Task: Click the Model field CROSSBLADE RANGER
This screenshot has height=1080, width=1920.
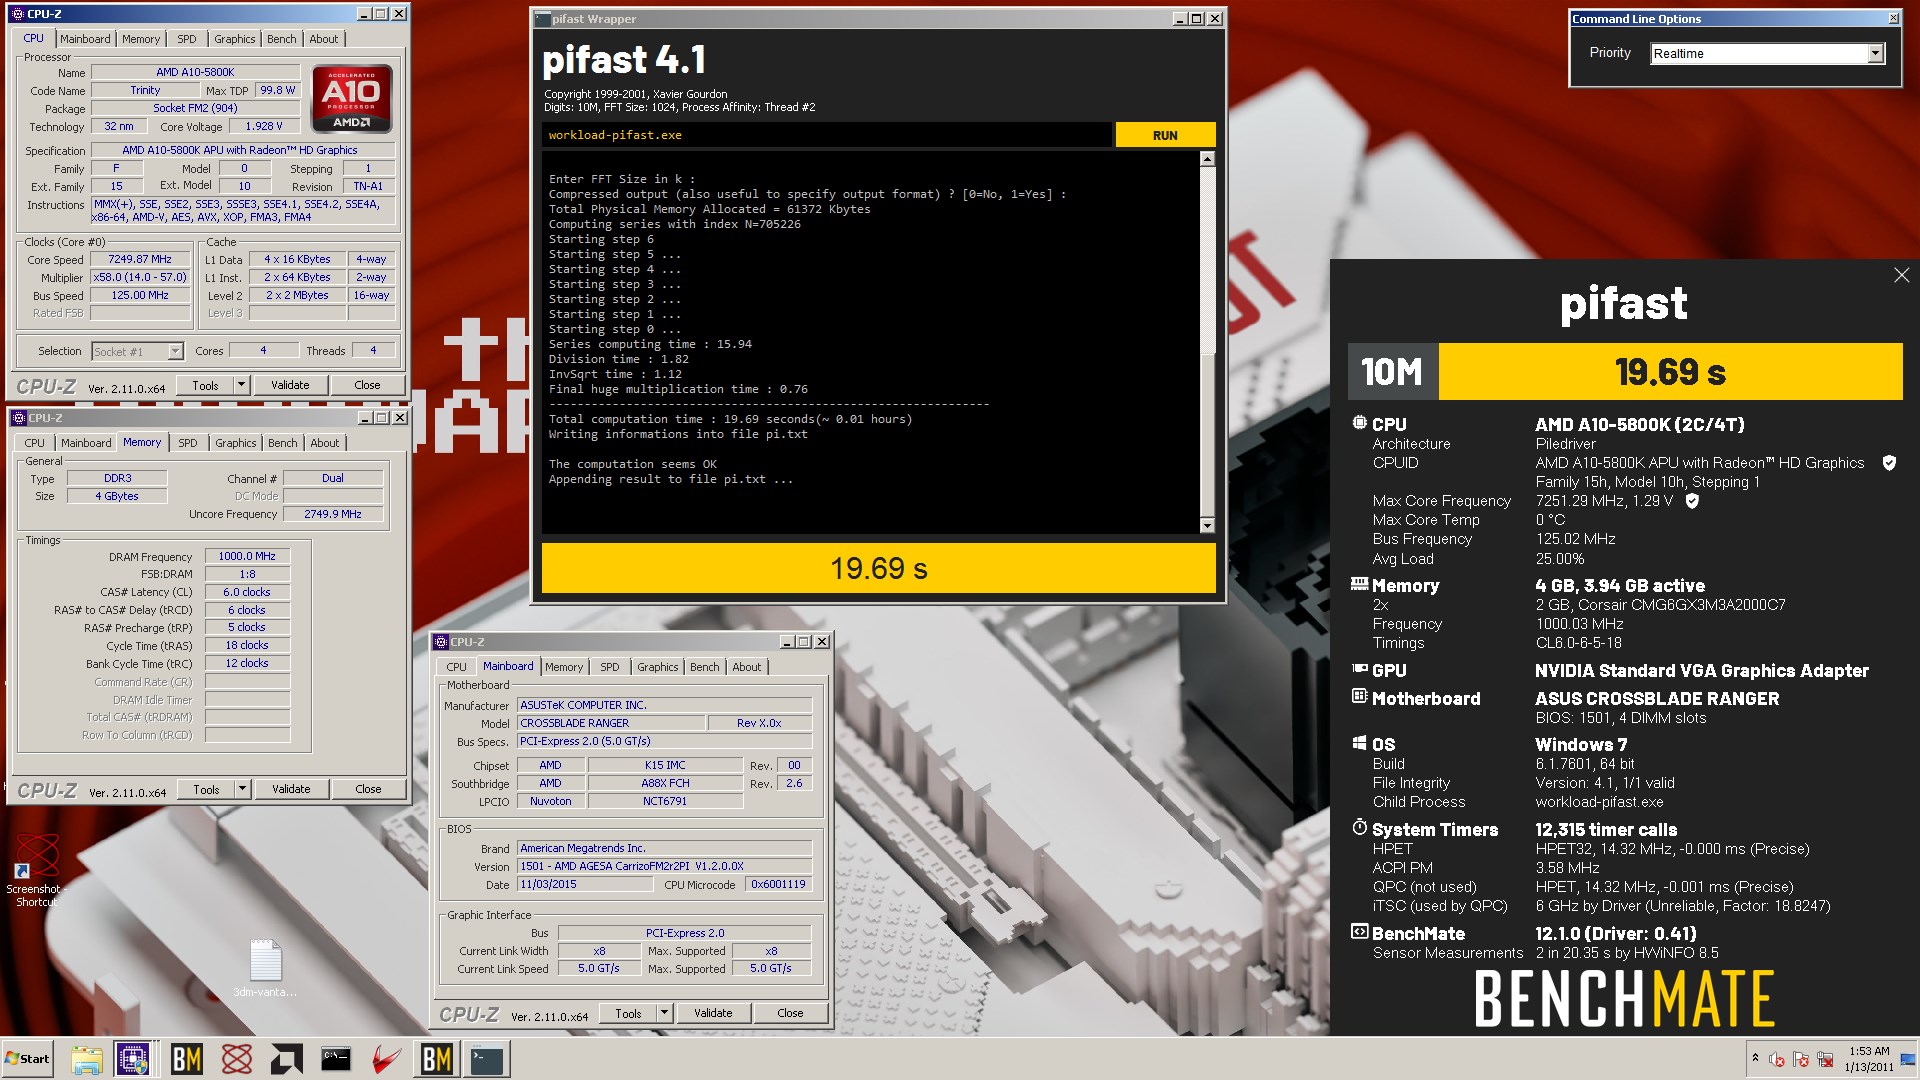Action: (x=611, y=723)
